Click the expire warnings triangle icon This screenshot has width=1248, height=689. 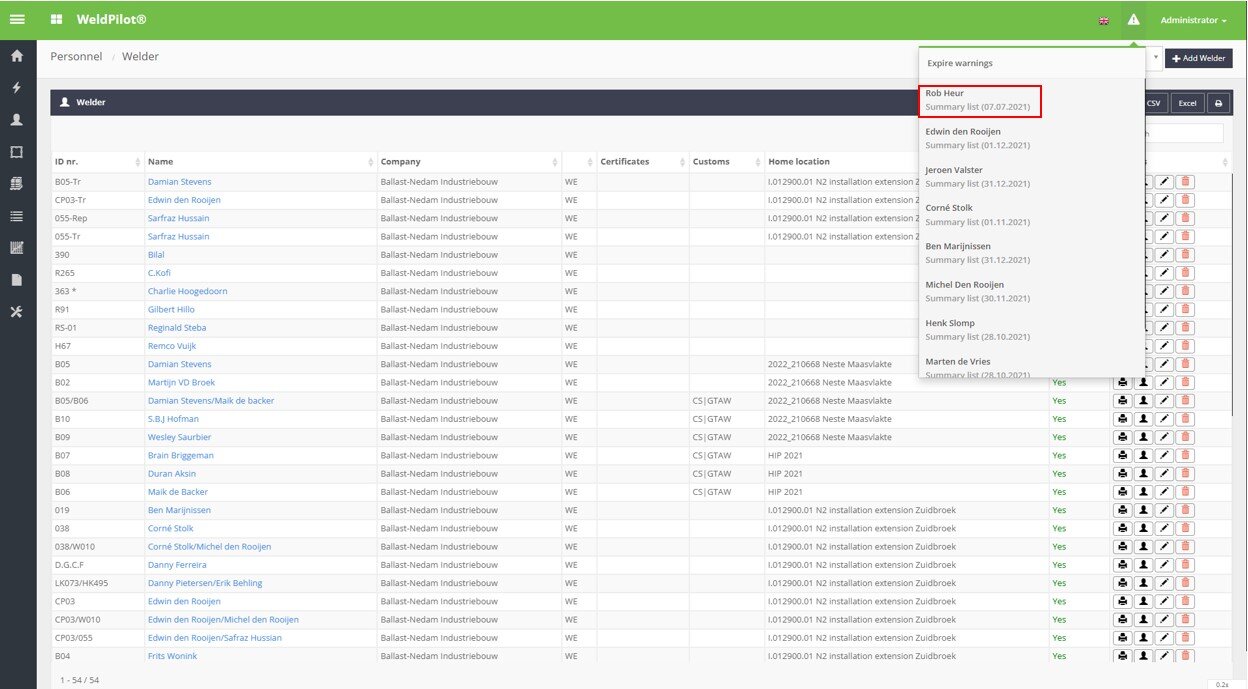tap(1133, 20)
